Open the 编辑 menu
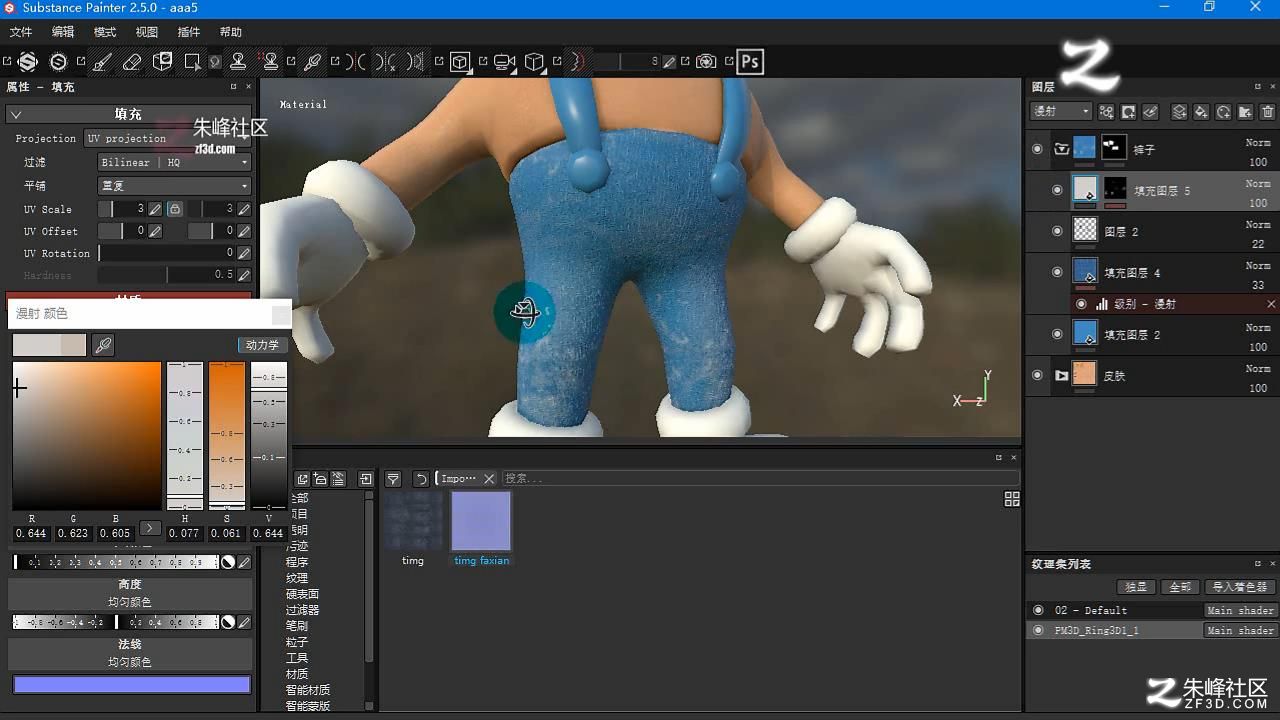1280x720 pixels. pos(63,32)
